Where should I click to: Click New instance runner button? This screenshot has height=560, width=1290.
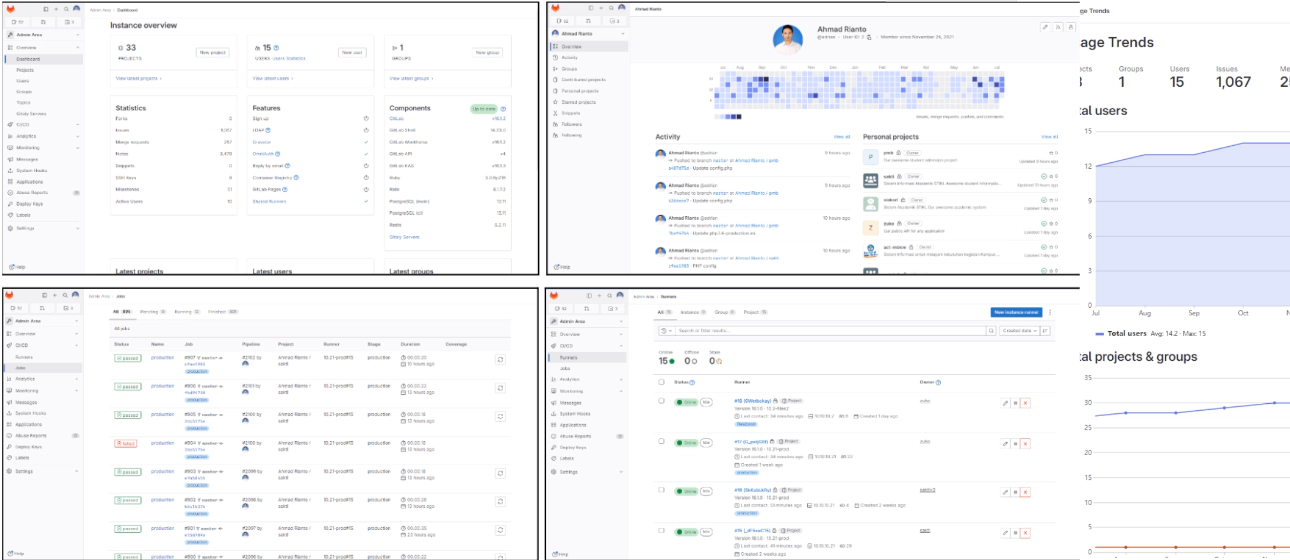1017,312
